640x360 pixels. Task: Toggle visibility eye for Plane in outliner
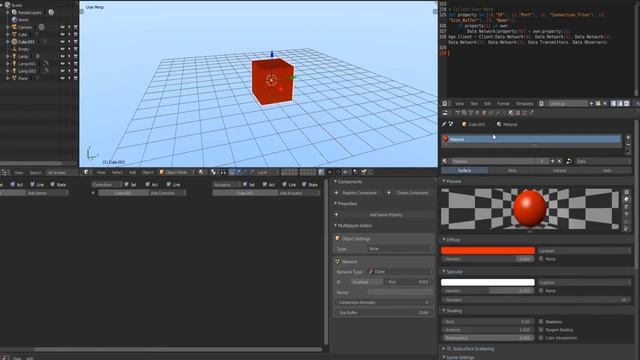coord(62,78)
